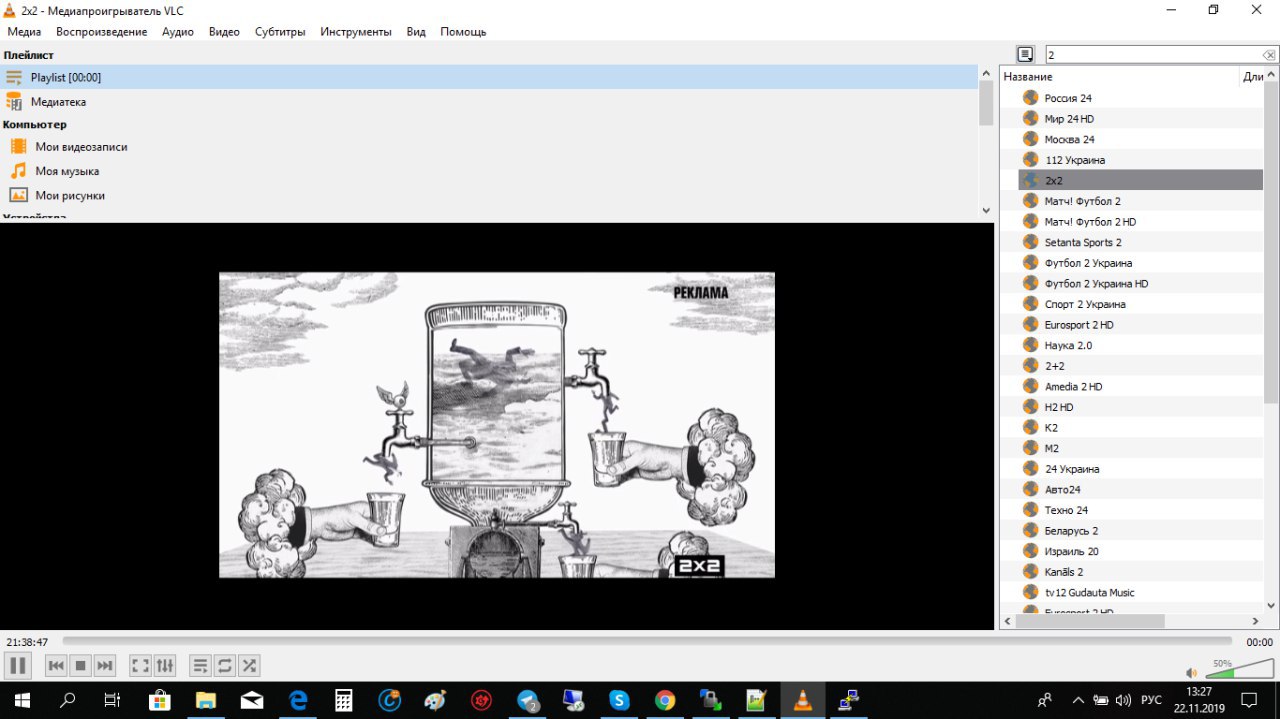
Task: Toggle random shuffle playback
Action: coord(249,665)
